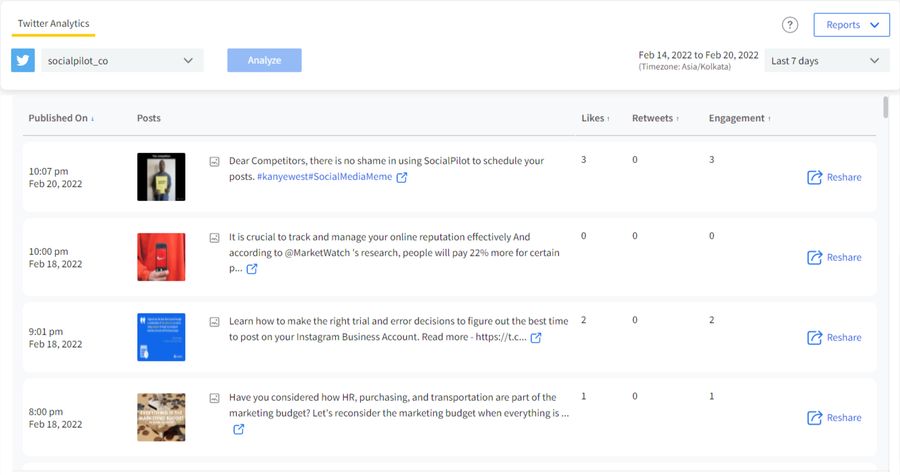
Task: Click the Twitter bird account icon
Action: [23, 60]
